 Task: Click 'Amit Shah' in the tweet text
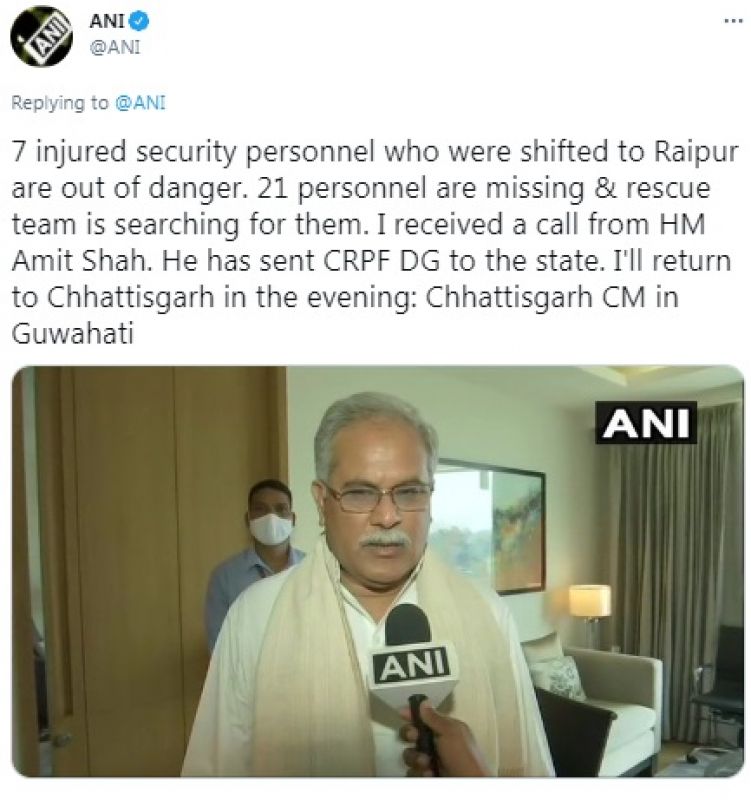pos(82,261)
